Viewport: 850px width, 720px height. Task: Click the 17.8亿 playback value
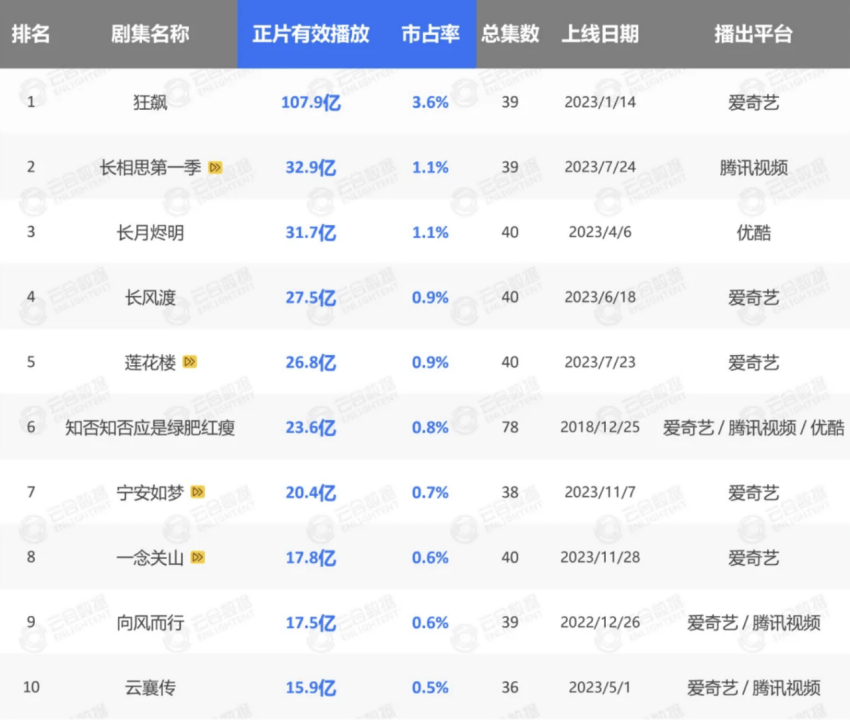click(311, 557)
